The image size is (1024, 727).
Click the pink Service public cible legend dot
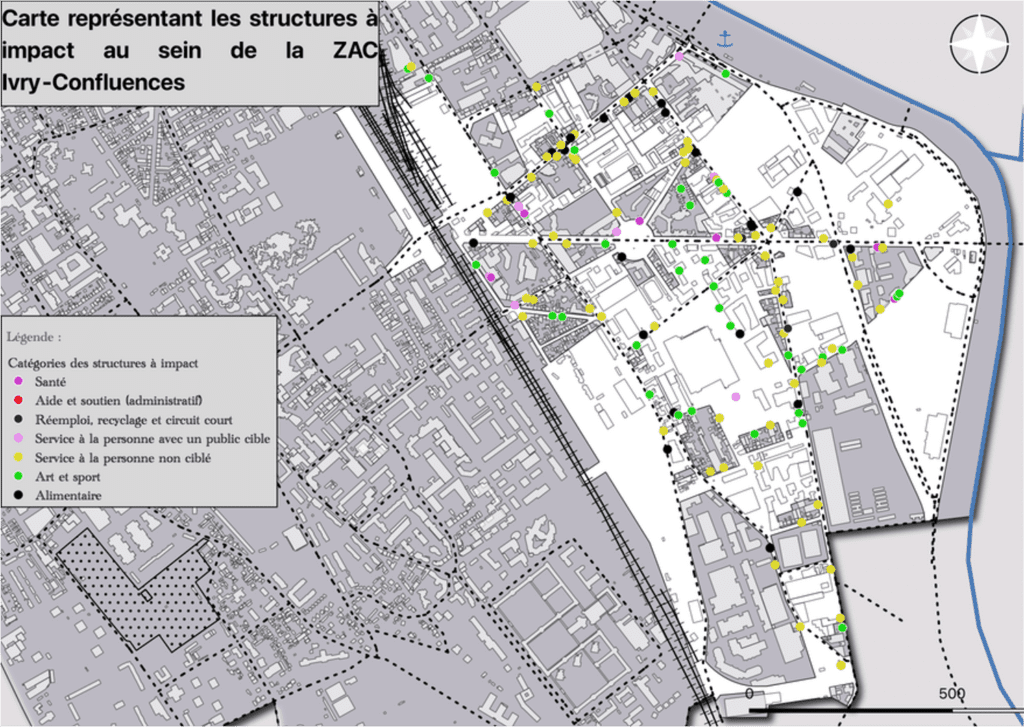click(x=19, y=439)
